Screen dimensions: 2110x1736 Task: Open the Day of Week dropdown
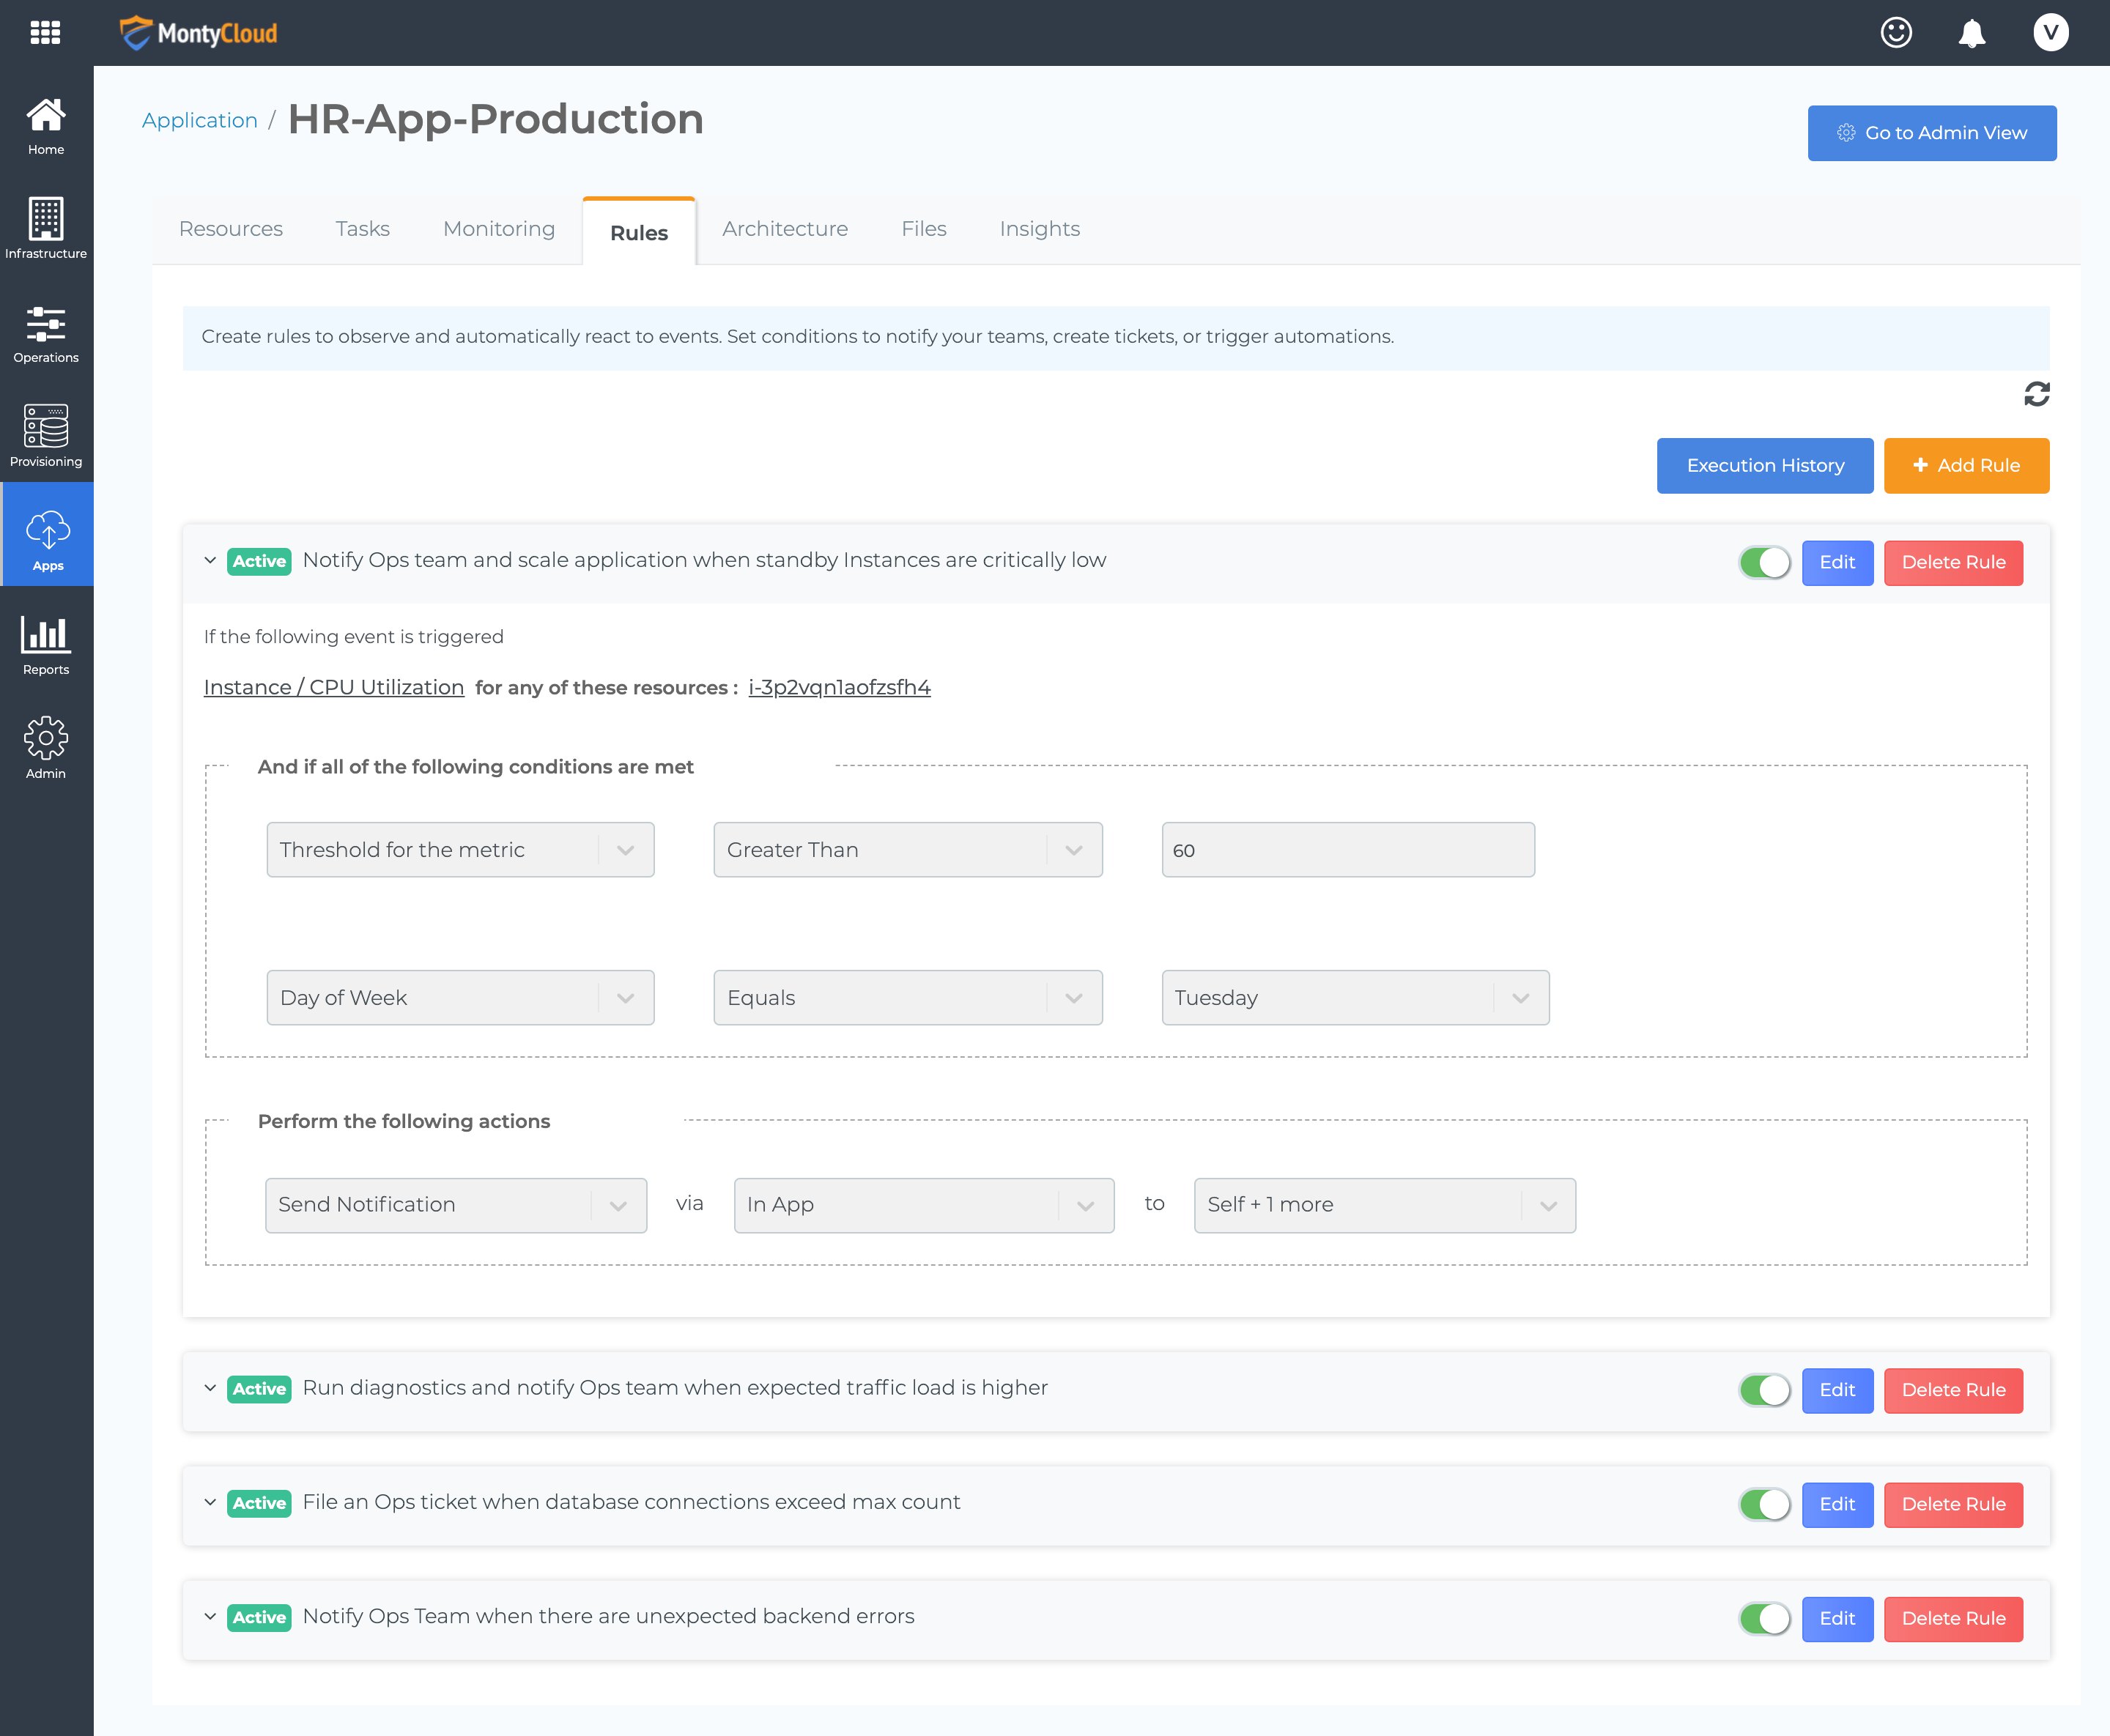click(460, 997)
